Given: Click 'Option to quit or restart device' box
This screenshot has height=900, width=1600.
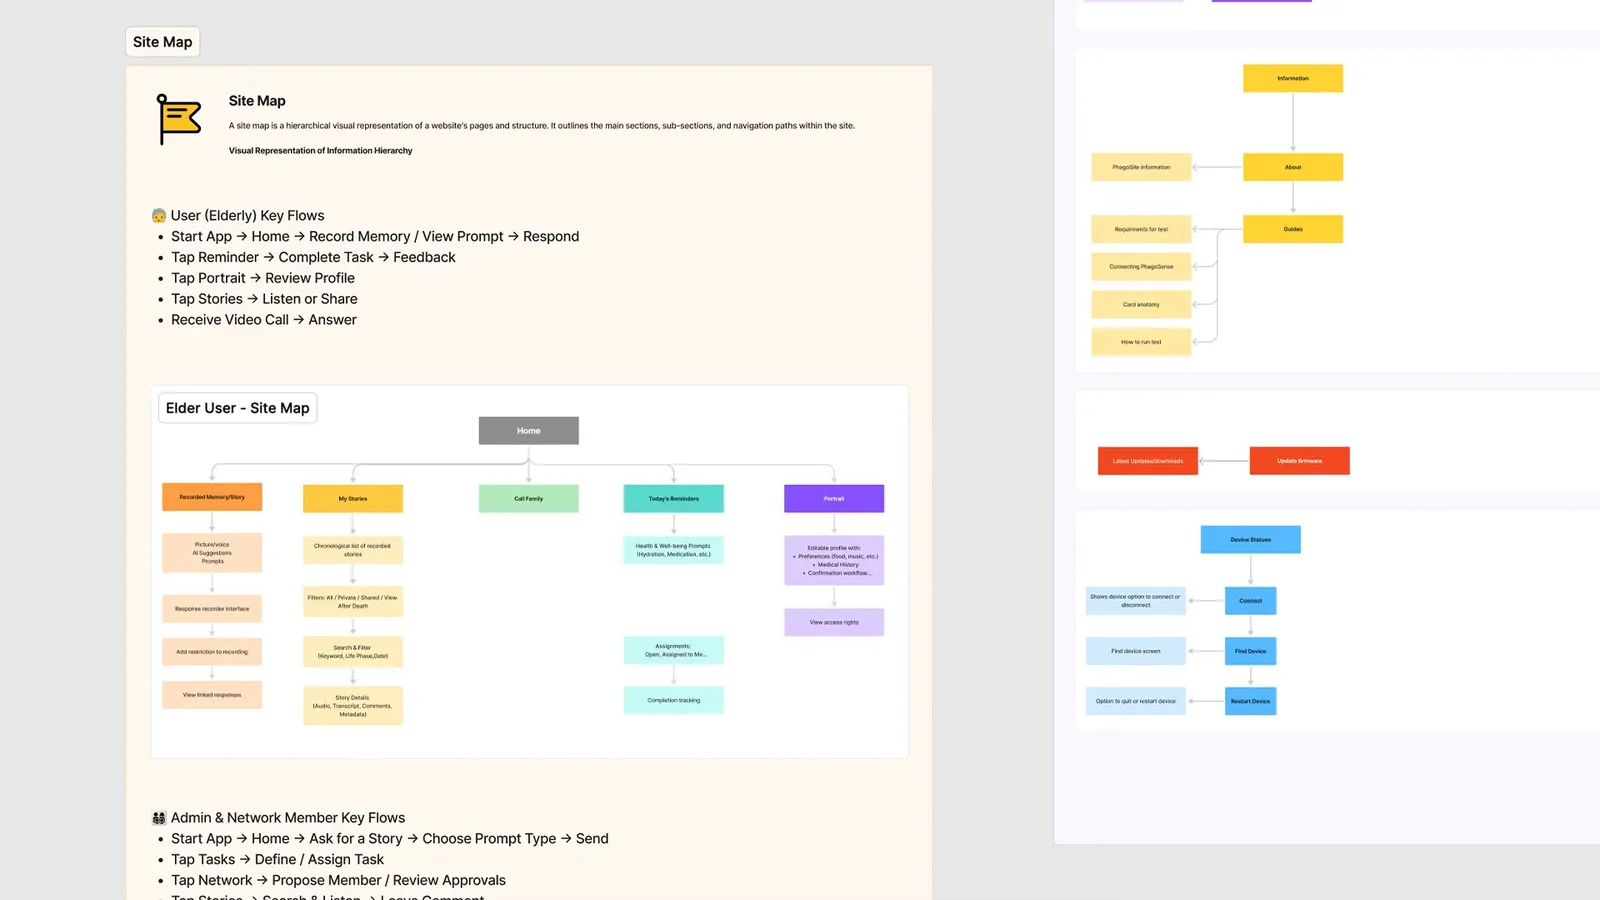Looking at the screenshot, I should tap(1136, 701).
